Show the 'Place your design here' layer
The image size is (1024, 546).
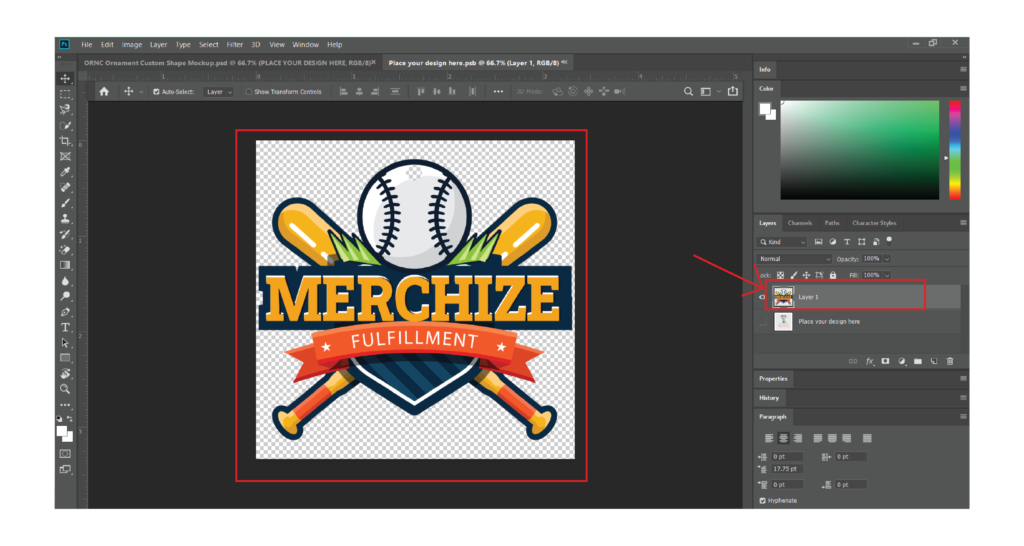[x=762, y=321]
